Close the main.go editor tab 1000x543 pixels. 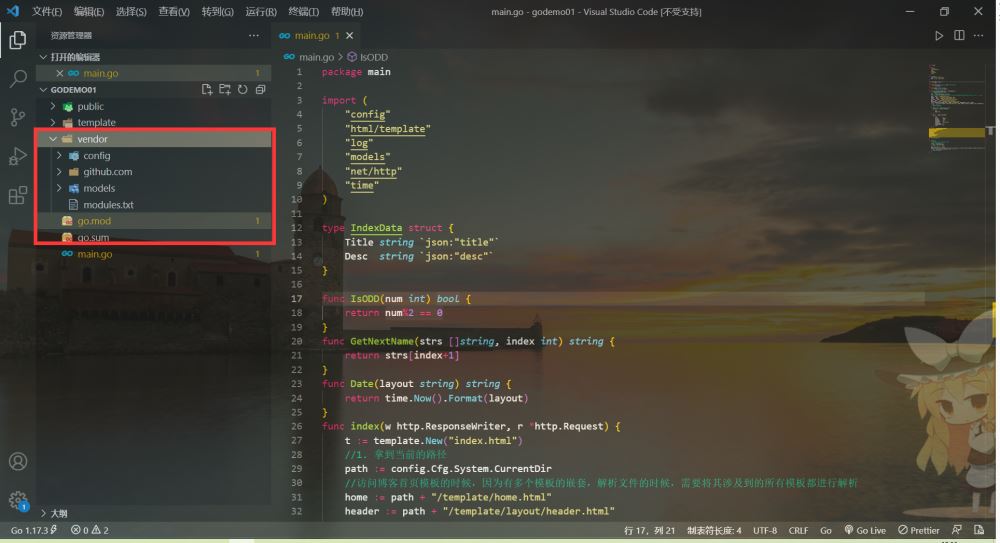pos(349,36)
